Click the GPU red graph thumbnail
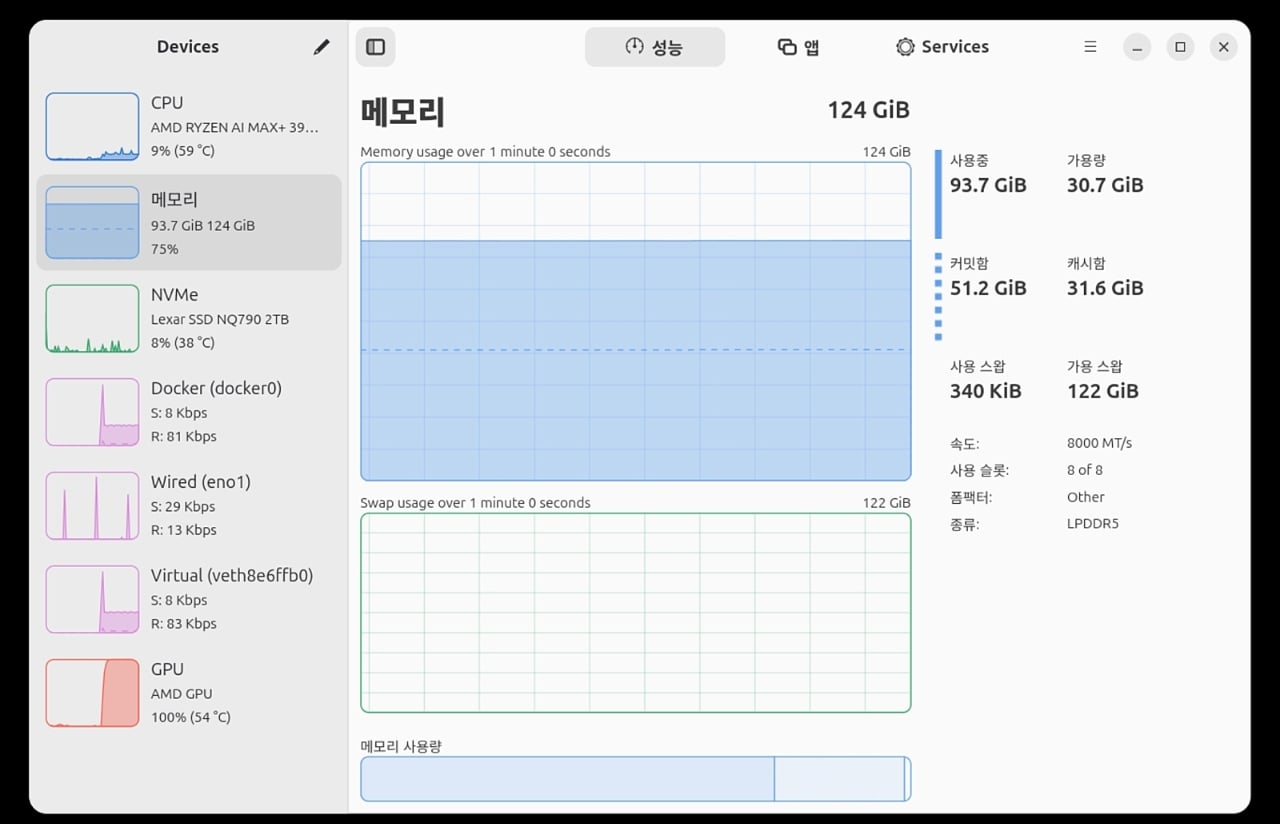Viewport: 1280px width, 824px height. (92, 693)
